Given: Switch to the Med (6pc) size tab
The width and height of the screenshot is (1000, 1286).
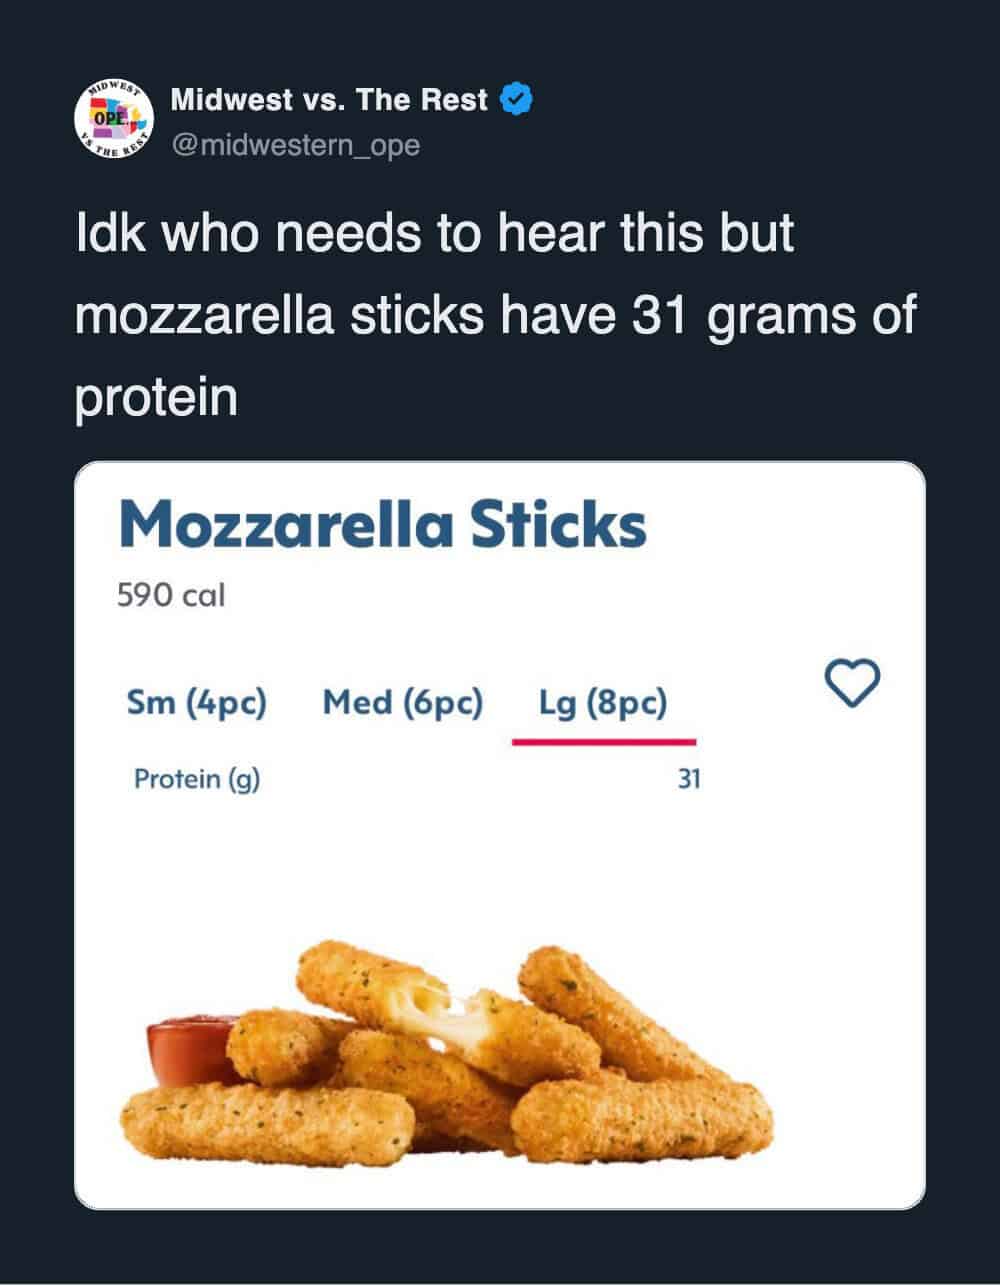Looking at the screenshot, I should (403, 703).
